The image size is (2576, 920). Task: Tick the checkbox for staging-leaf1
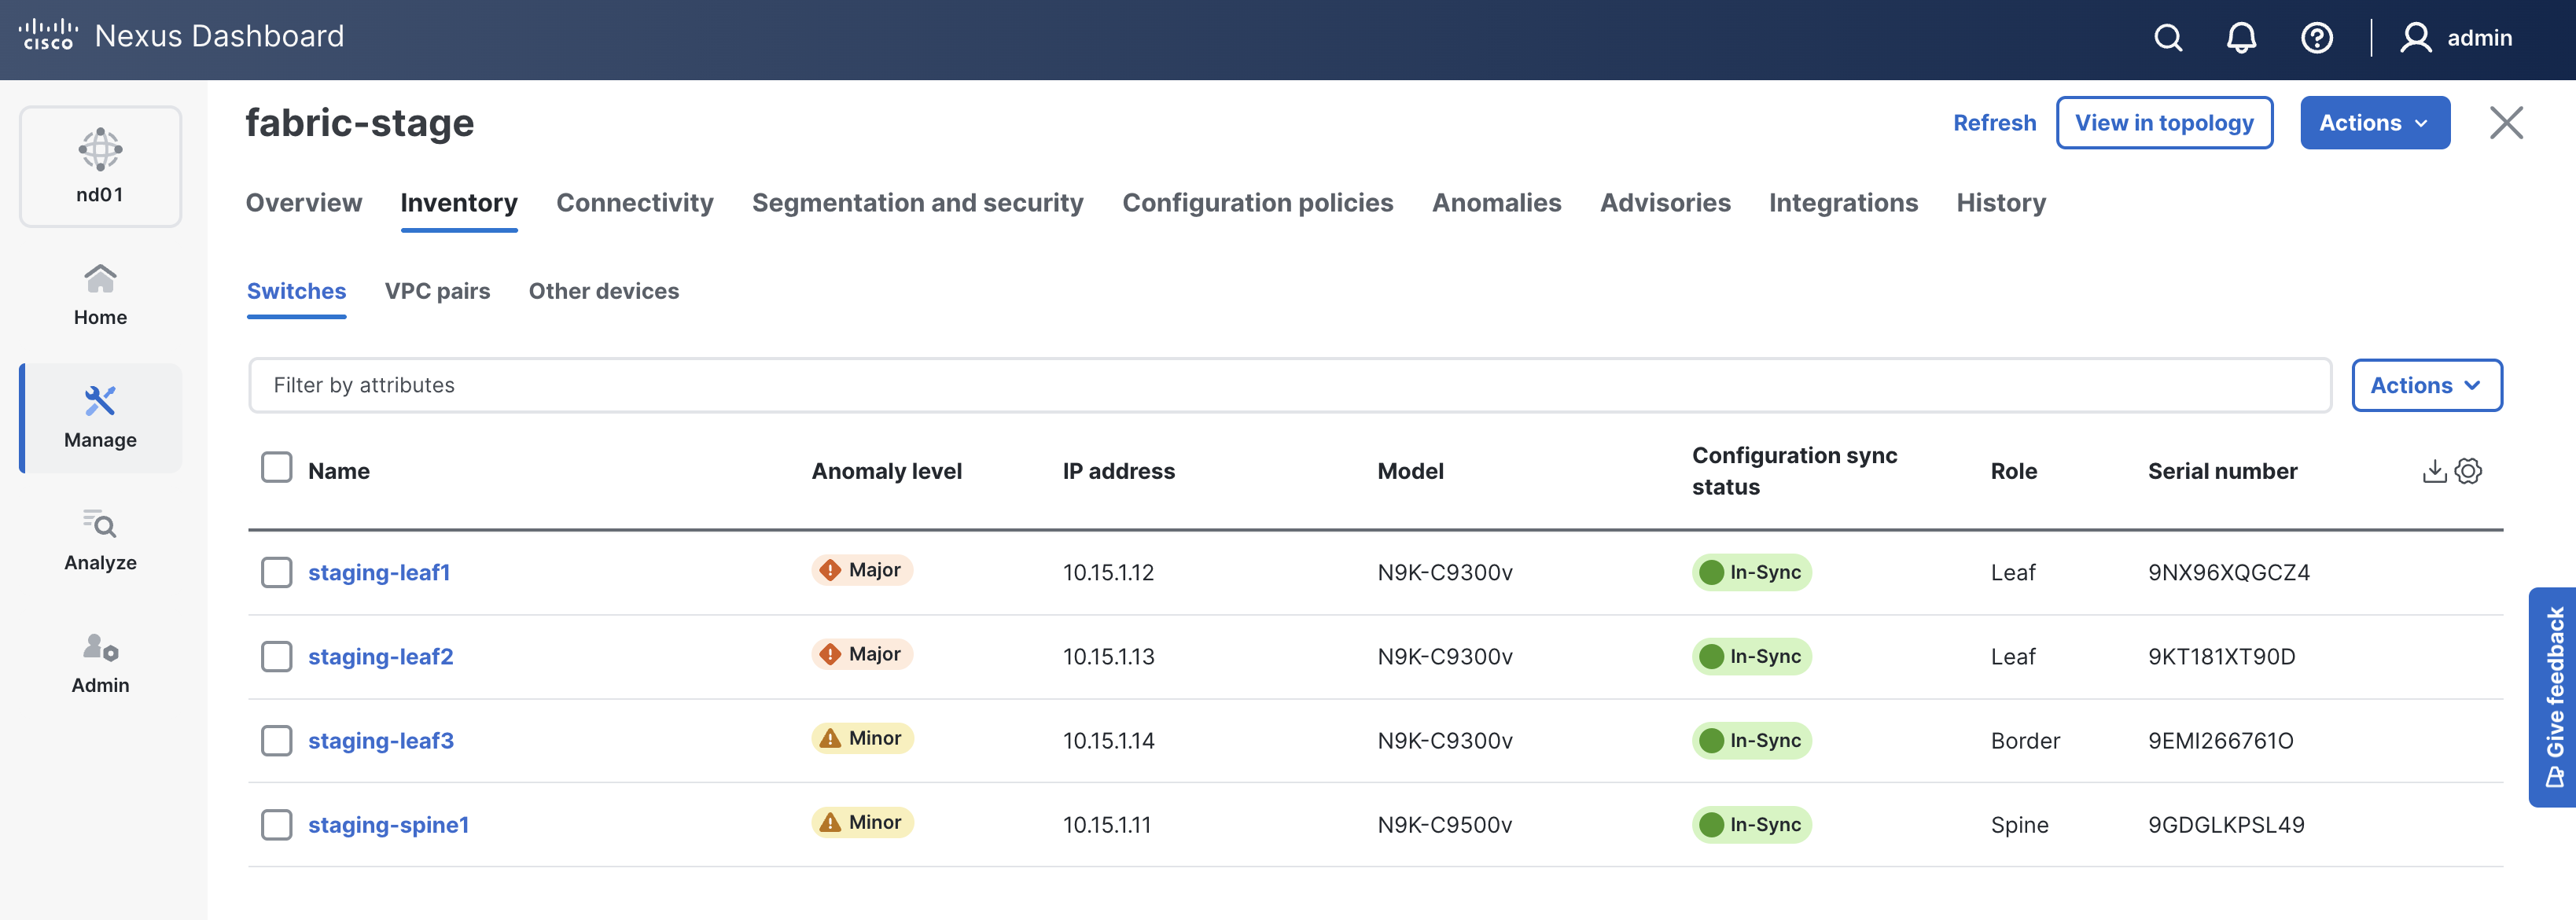click(276, 572)
